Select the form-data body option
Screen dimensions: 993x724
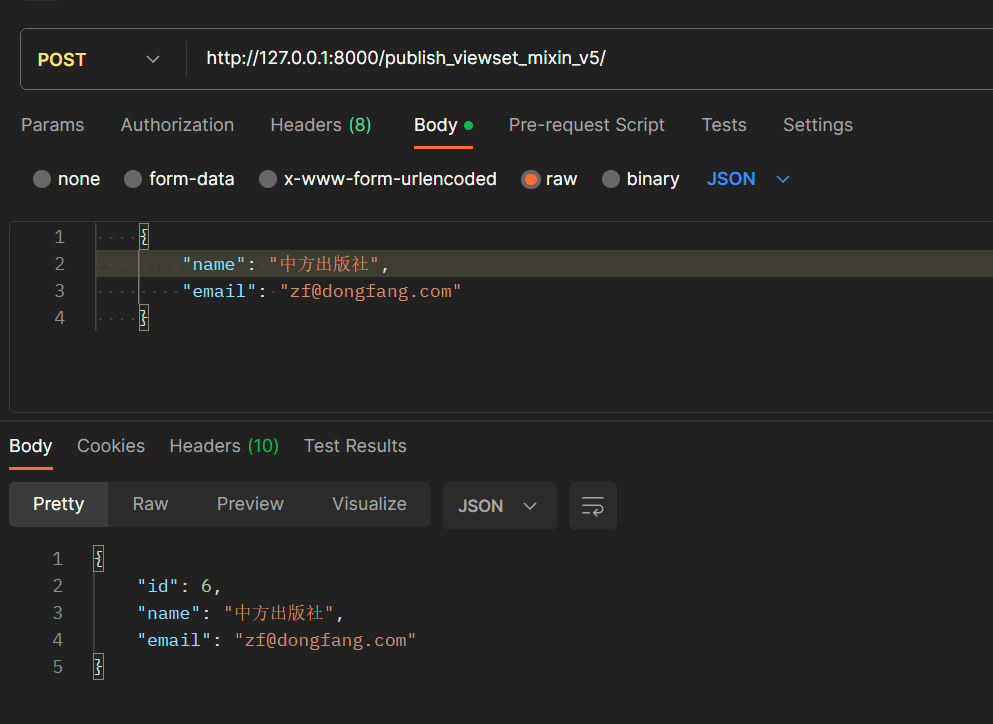click(x=179, y=179)
